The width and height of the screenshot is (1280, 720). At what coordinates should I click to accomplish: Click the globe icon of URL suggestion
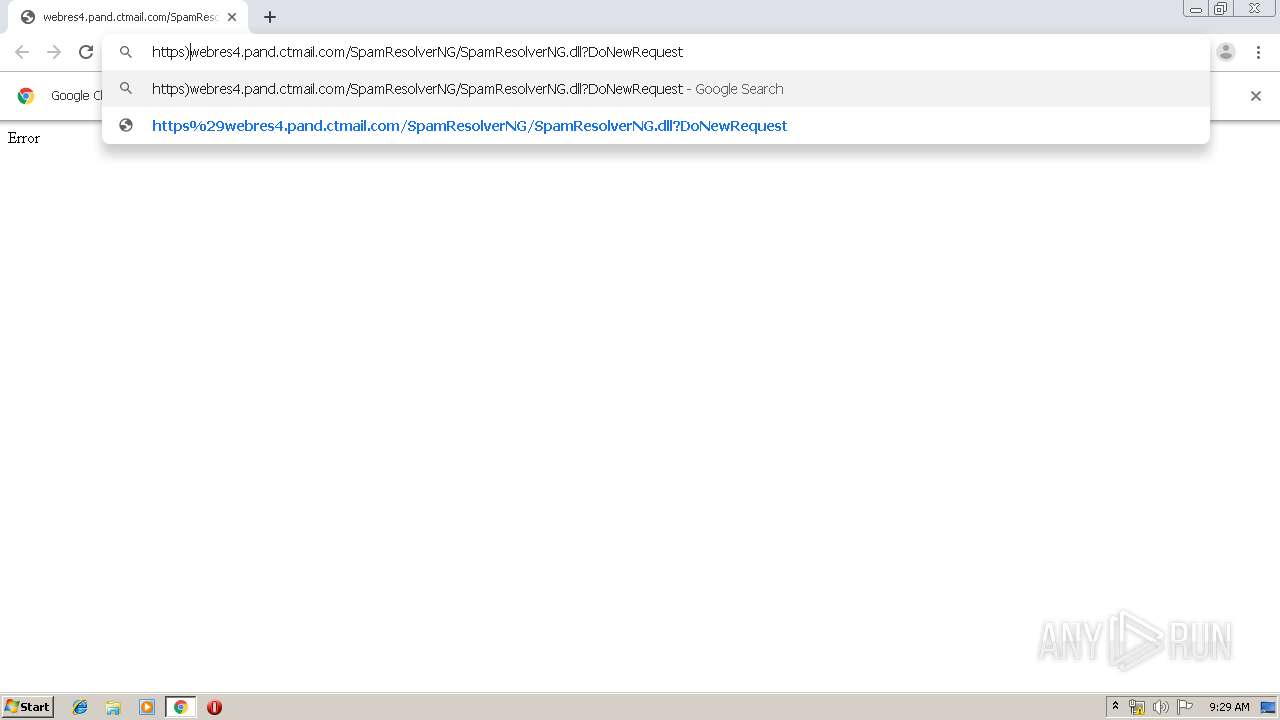[x=126, y=126]
